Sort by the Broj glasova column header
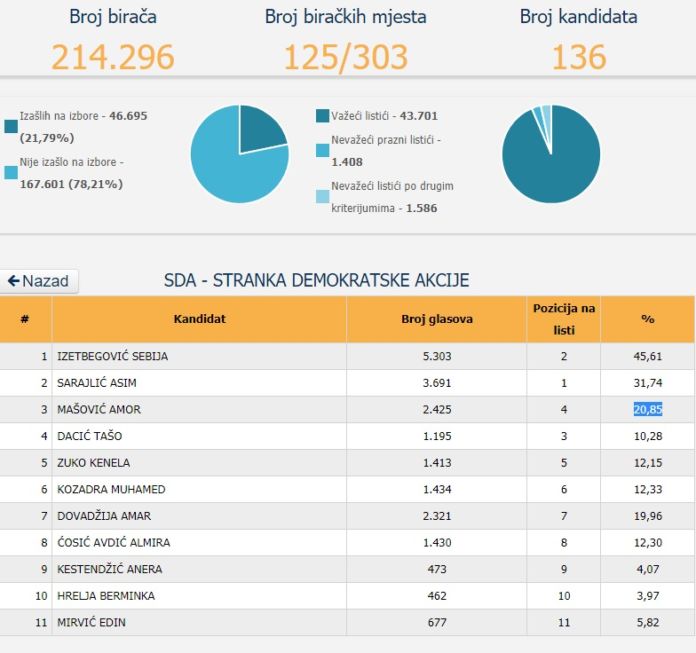 point(436,319)
